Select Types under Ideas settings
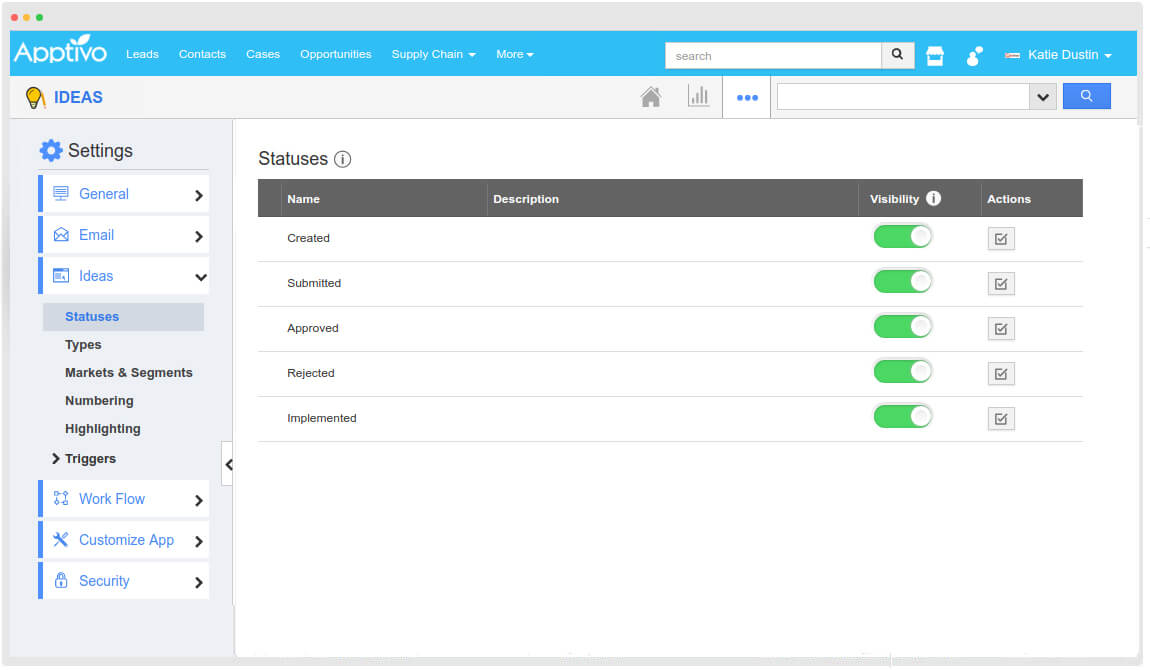The width and height of the screenshot is (1150, 670). (83, 345)
